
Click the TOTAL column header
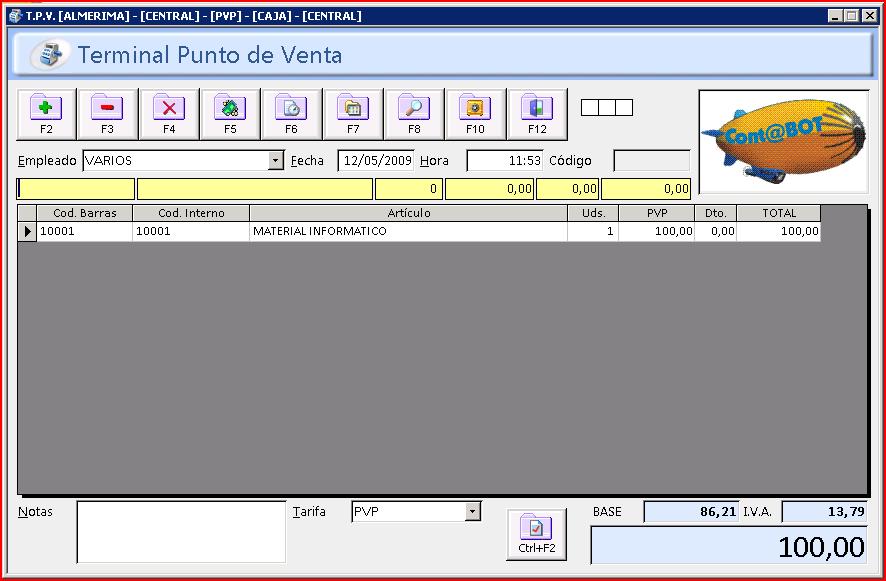(x=779, y=213)
